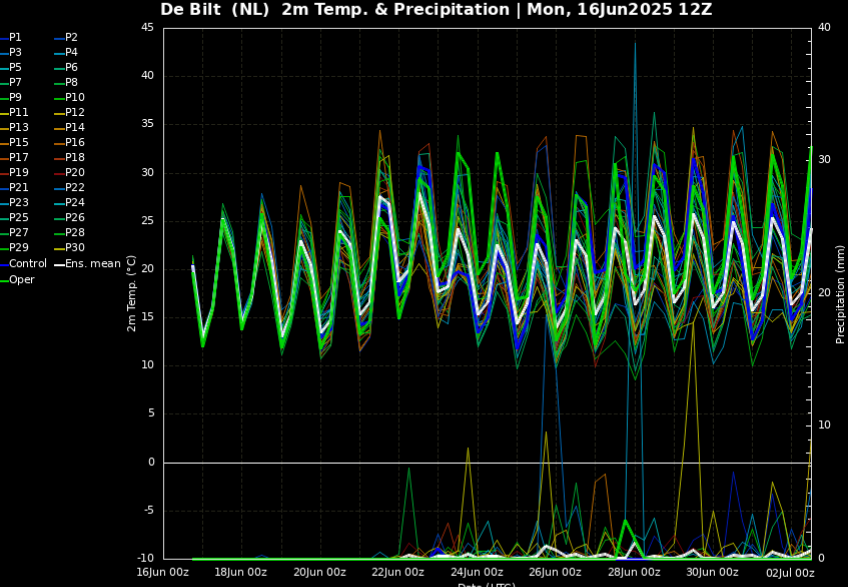Image resolution: width=848 pixels, height=587 pixels.
Task: Click the Control run legend entry
Action: 28,263
